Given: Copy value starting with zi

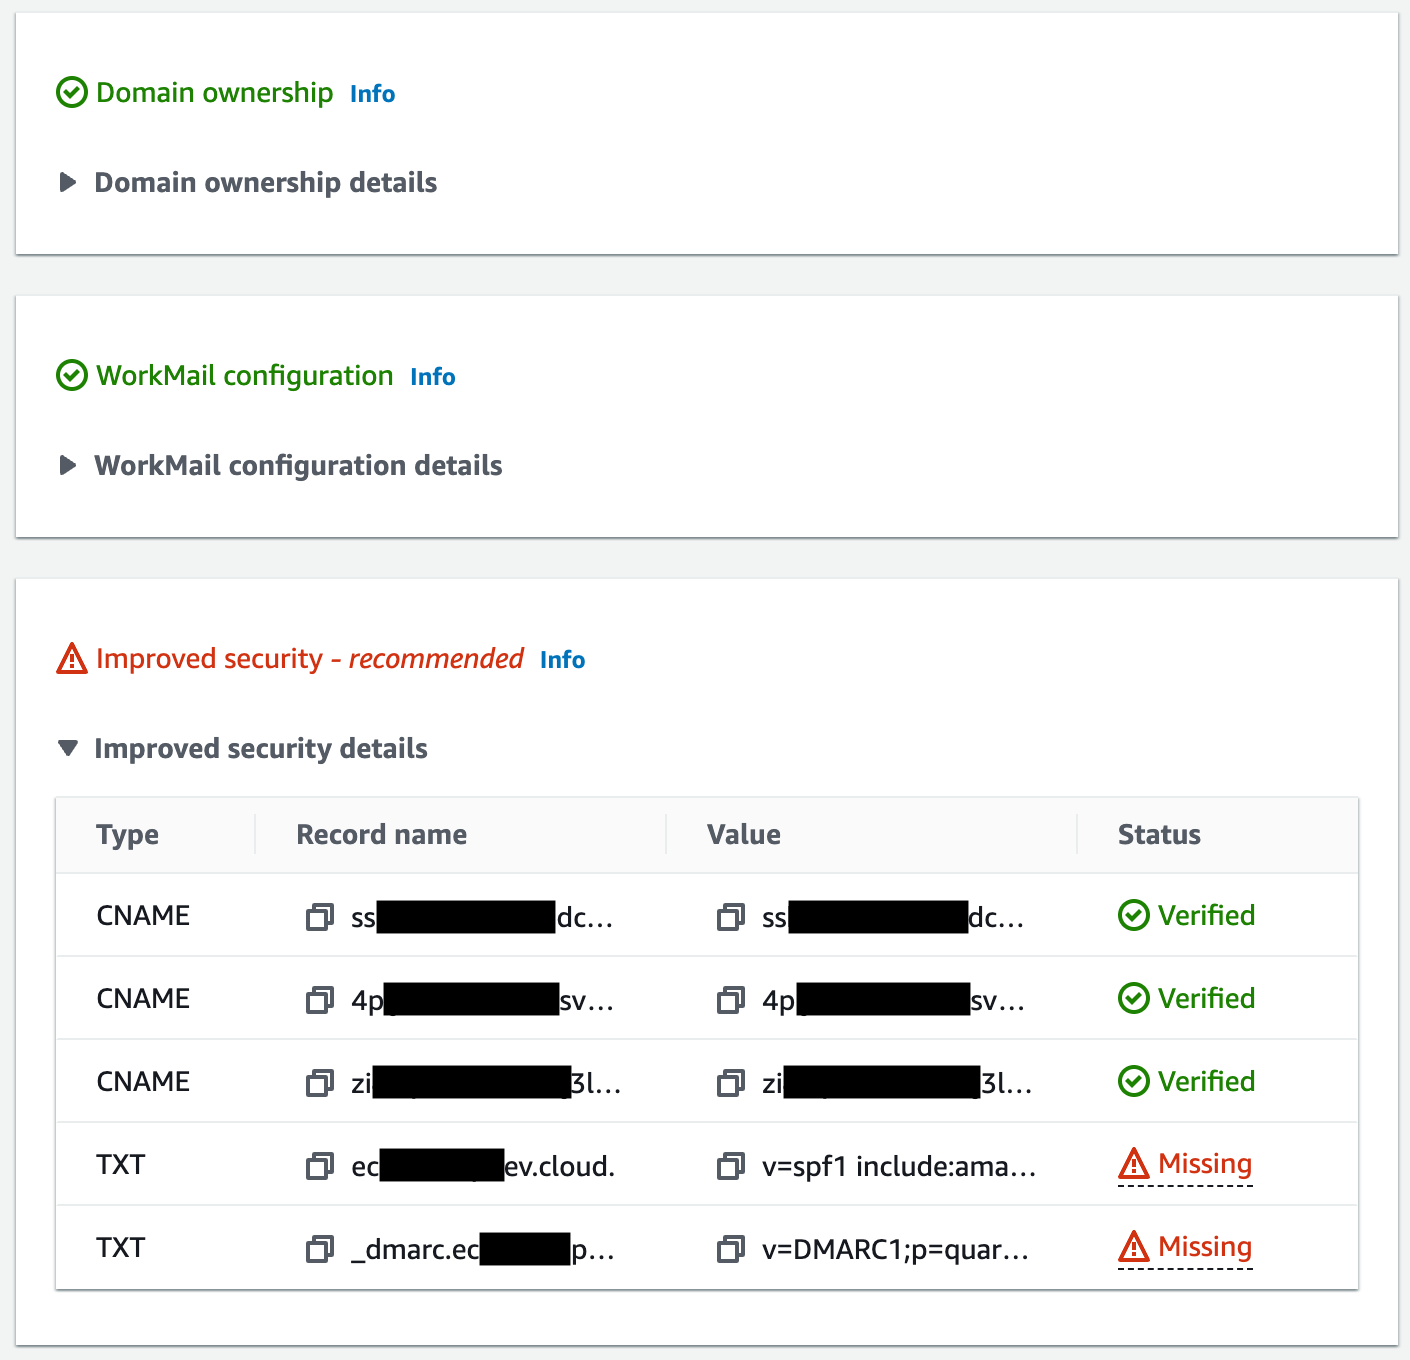Looking at the screenshot, I should coord(731,1083).
